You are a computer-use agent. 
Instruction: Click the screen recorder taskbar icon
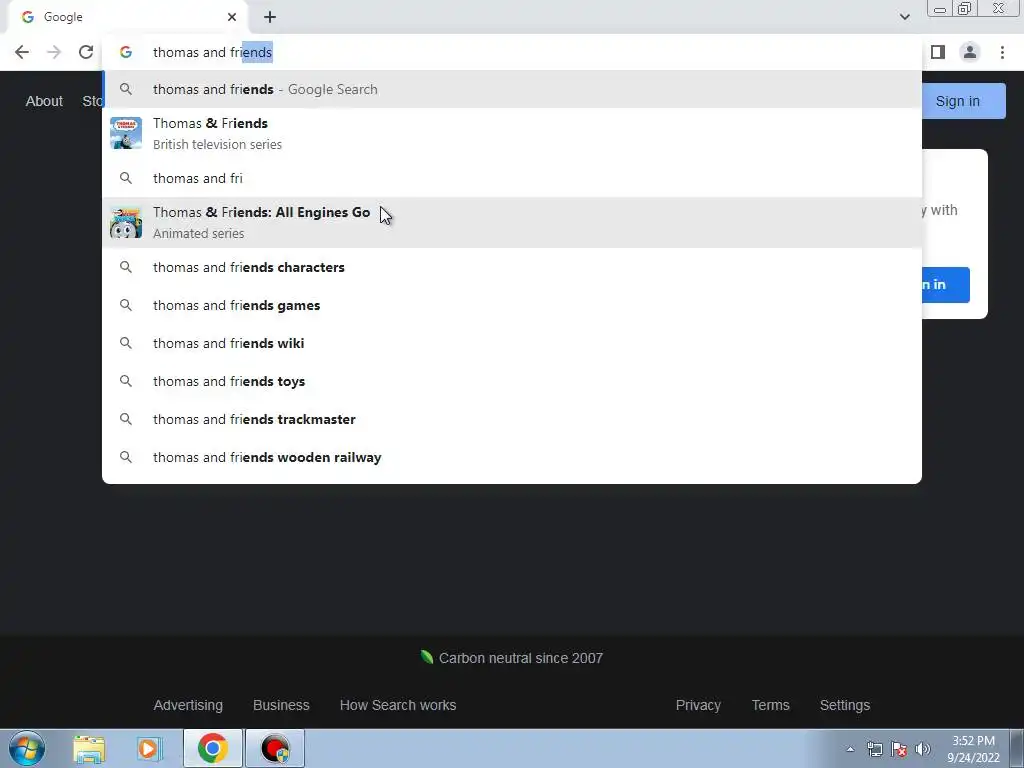(x=275, y=748)
